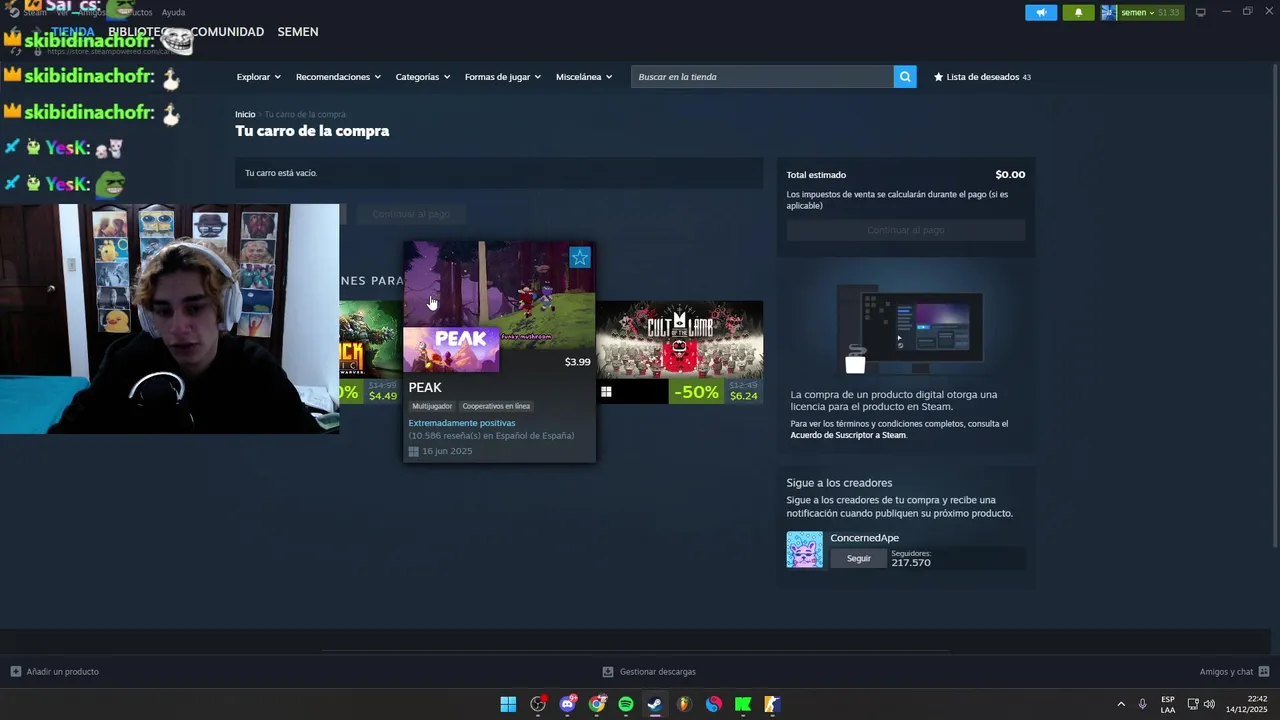Open Google Chrome from the taskbar

597,704
